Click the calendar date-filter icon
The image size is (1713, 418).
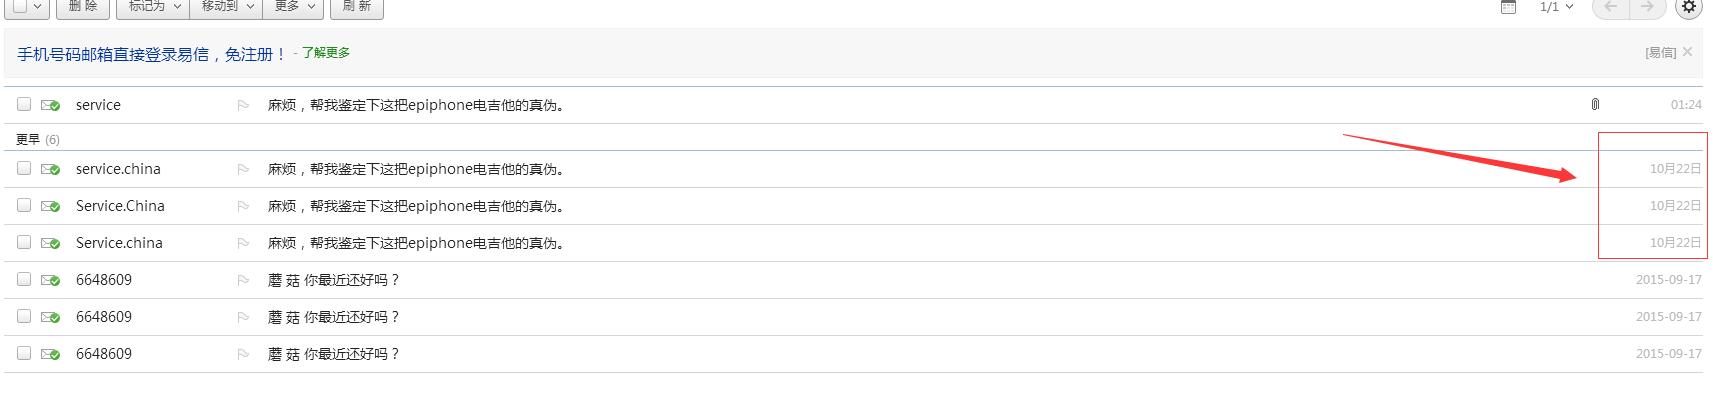1508,7
